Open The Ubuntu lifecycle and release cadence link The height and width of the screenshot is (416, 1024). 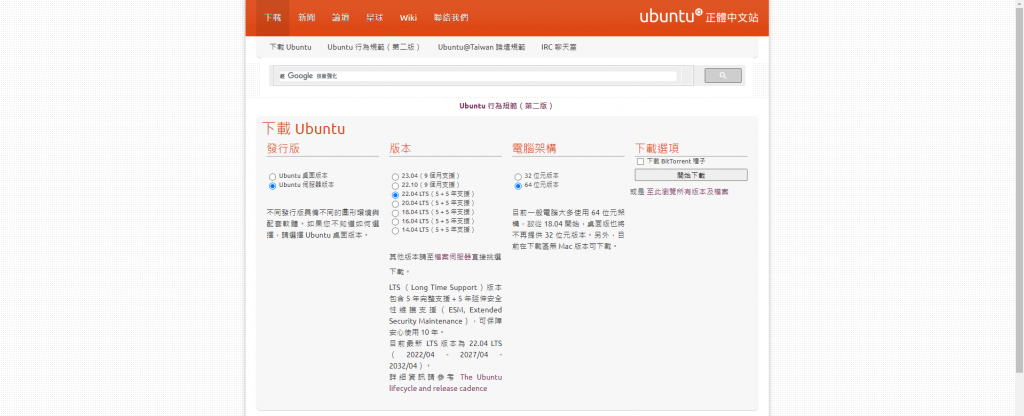(x=445, y=383)
